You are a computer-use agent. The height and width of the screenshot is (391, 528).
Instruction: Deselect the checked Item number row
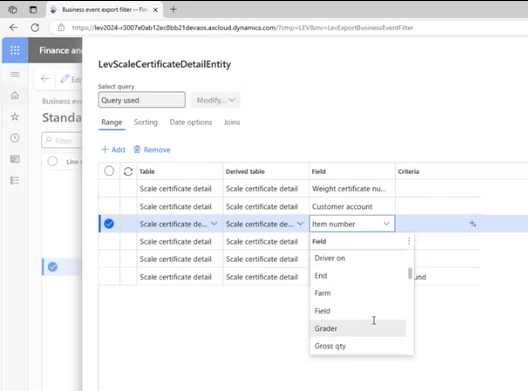109,224
